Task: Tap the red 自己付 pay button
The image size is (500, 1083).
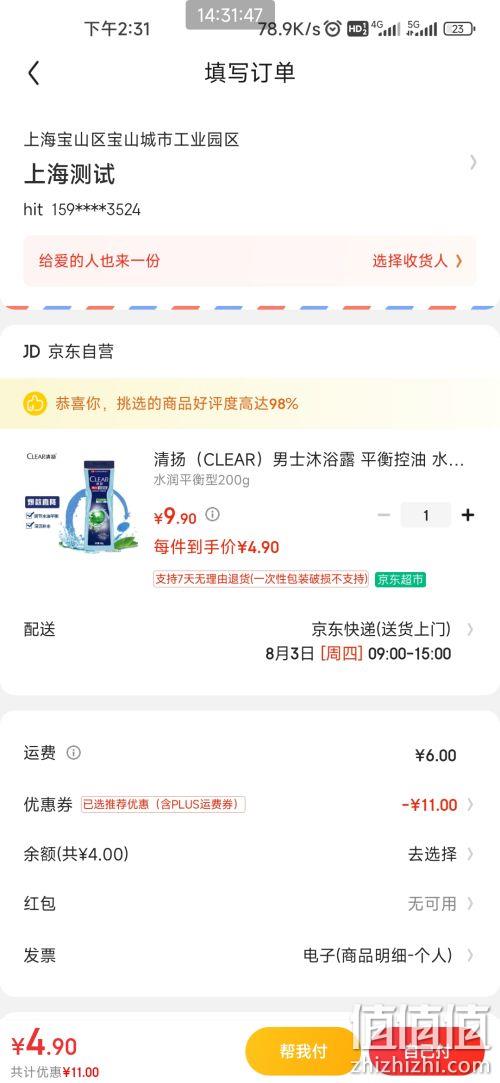Action: coord(425,1052)
